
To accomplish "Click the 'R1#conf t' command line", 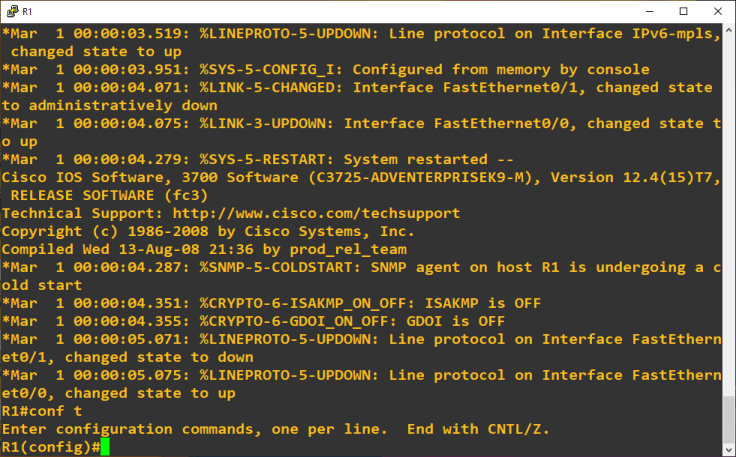I will pyautogui.click(x=38, y=411).
